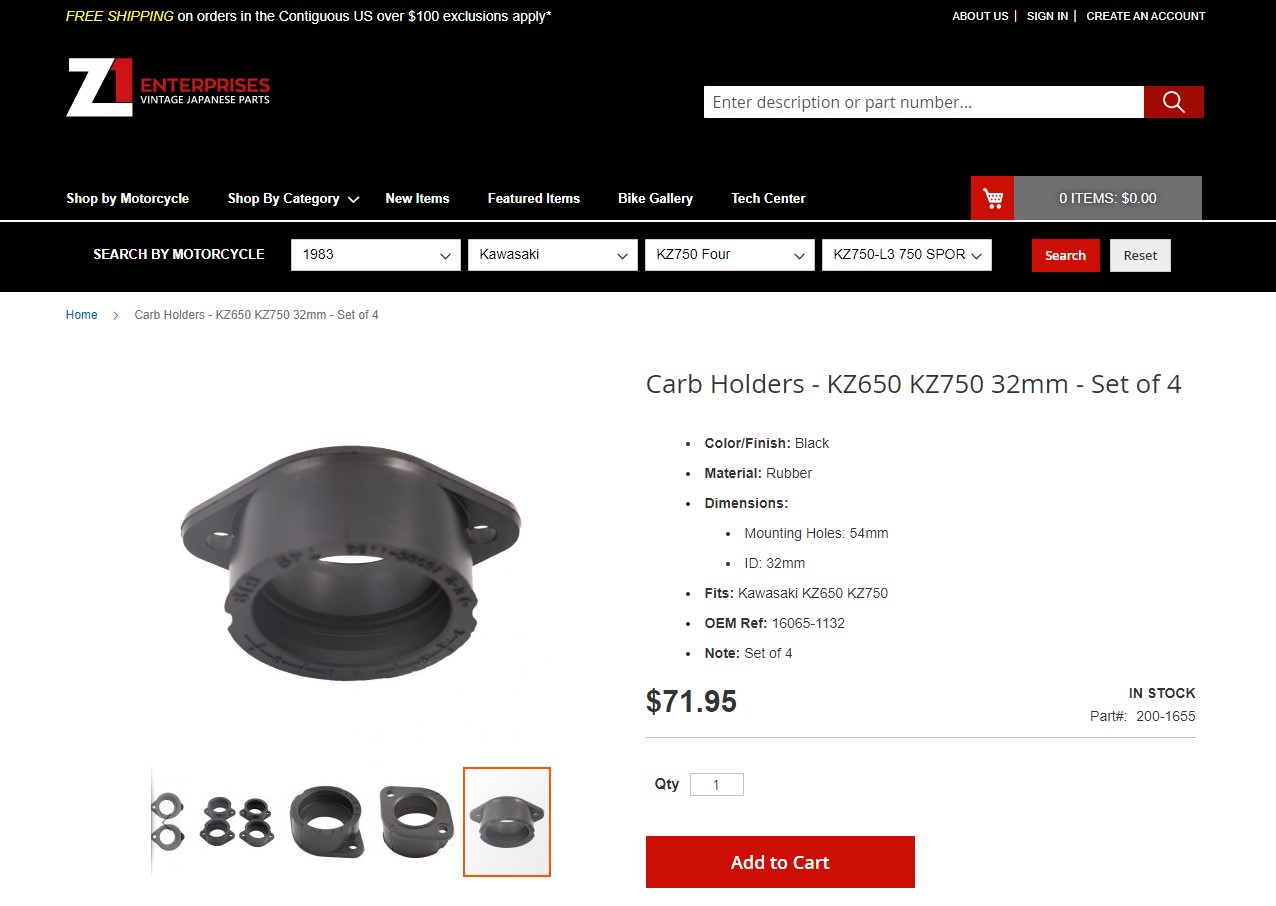1276x906 pixels.
Task: Open the KZ750 Four model dropdown
Action: (730, 255)
